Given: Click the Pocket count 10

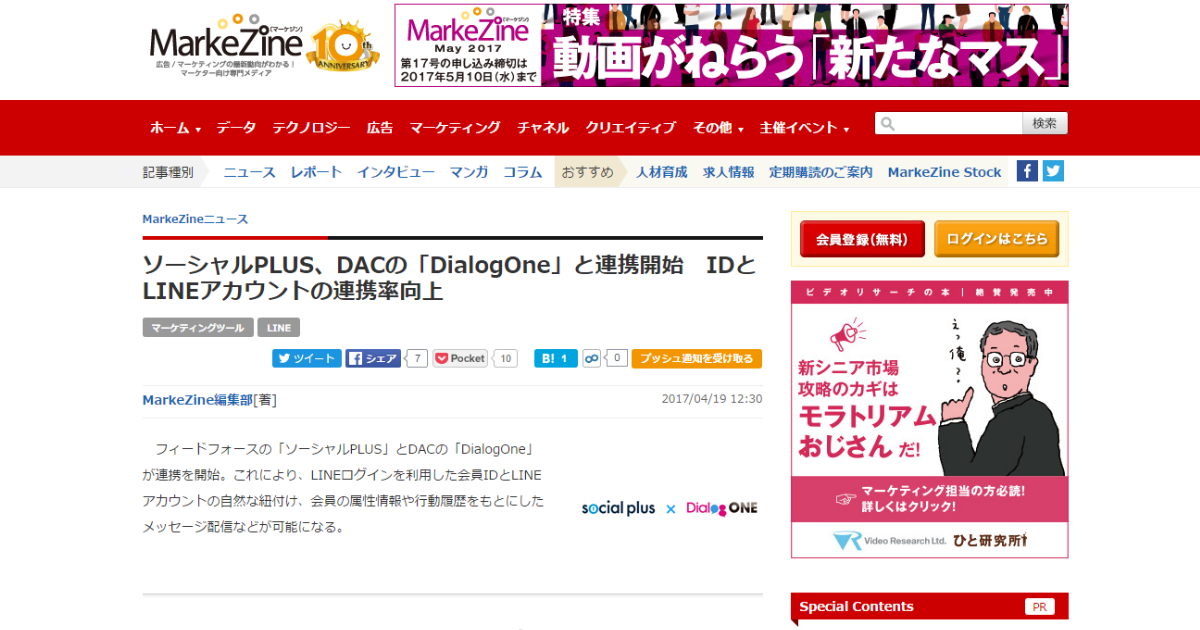Looking at the screenshot, I should [x=506, y=358].
